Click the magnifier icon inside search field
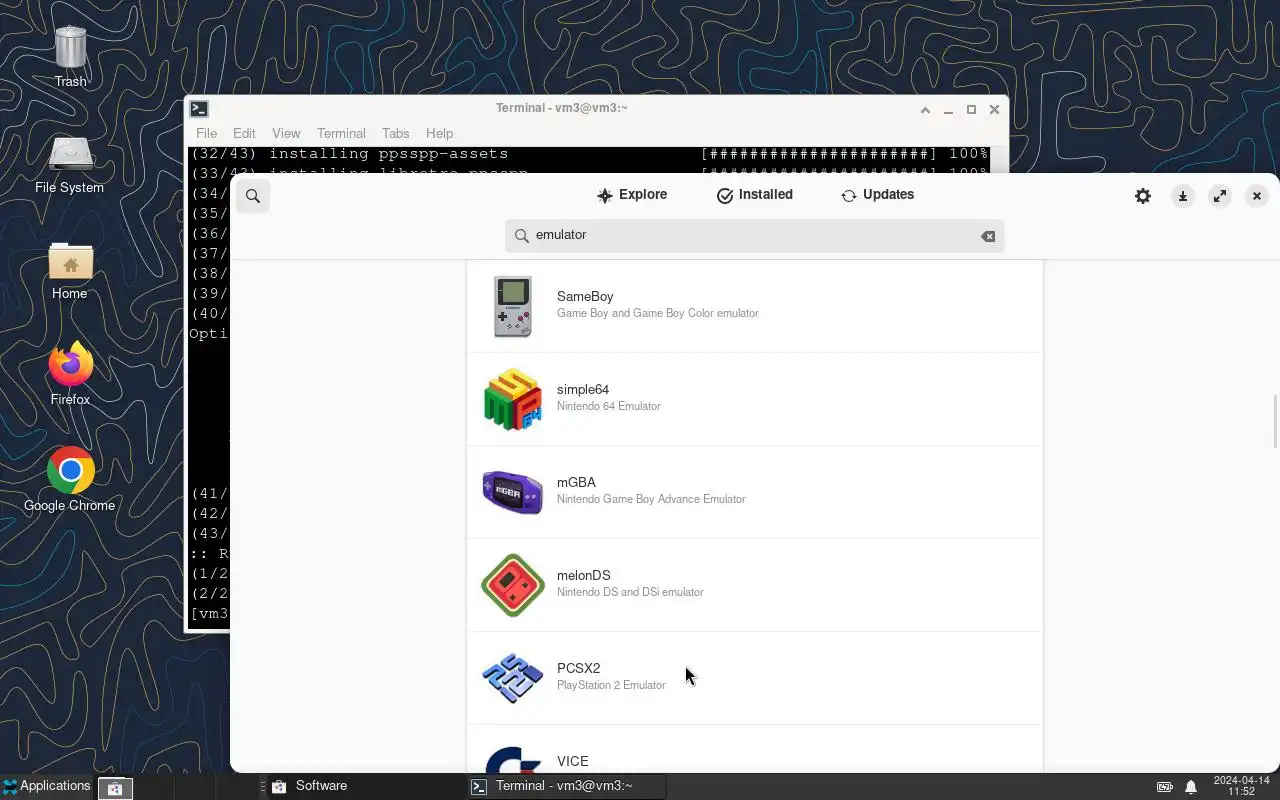 click(521, 235)
